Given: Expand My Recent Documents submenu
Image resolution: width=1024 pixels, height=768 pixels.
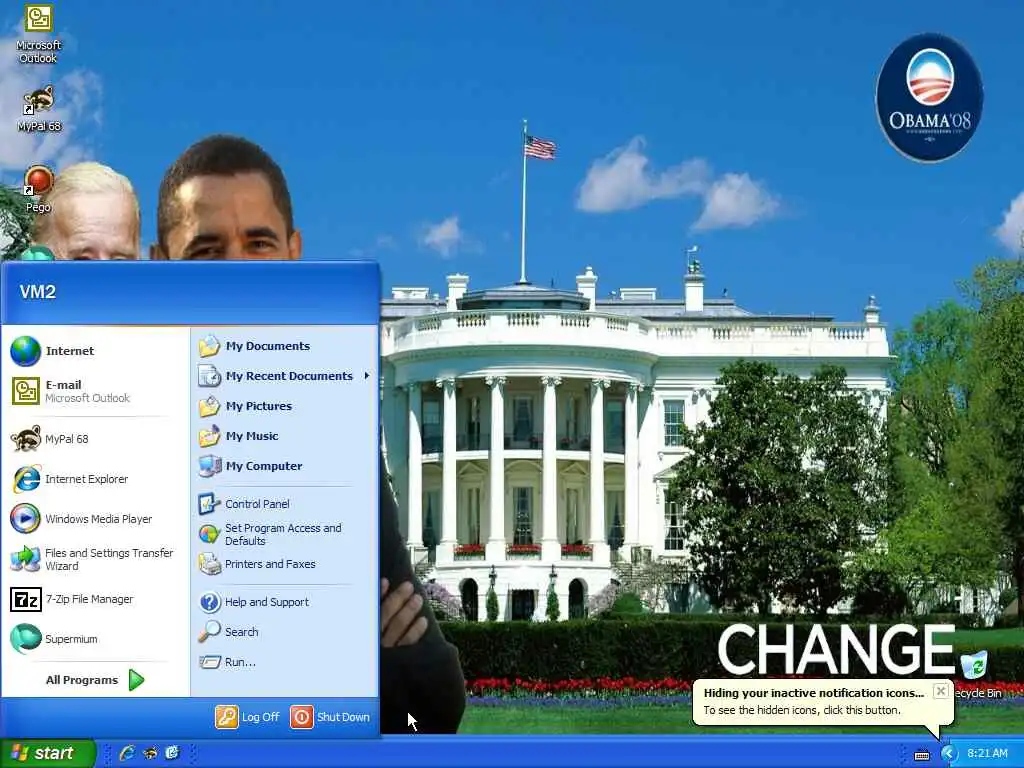Looking at the screenshot, I should [285, 376].
